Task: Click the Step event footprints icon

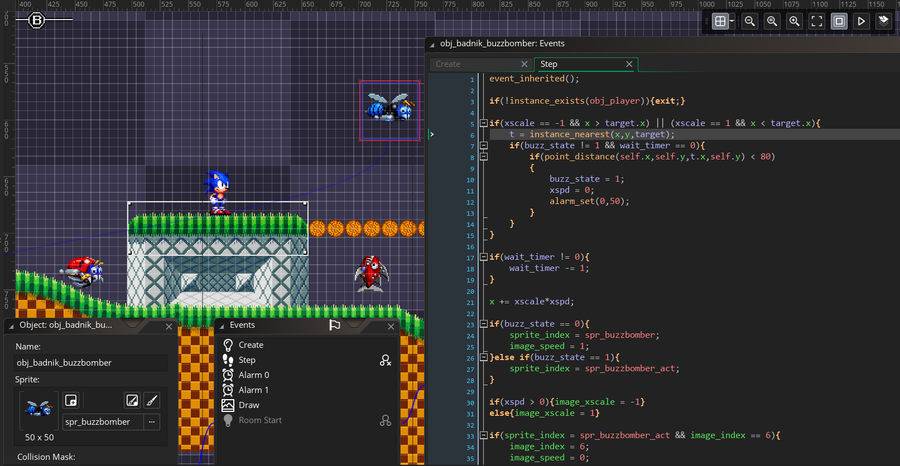Action: (x=228, y=360)
